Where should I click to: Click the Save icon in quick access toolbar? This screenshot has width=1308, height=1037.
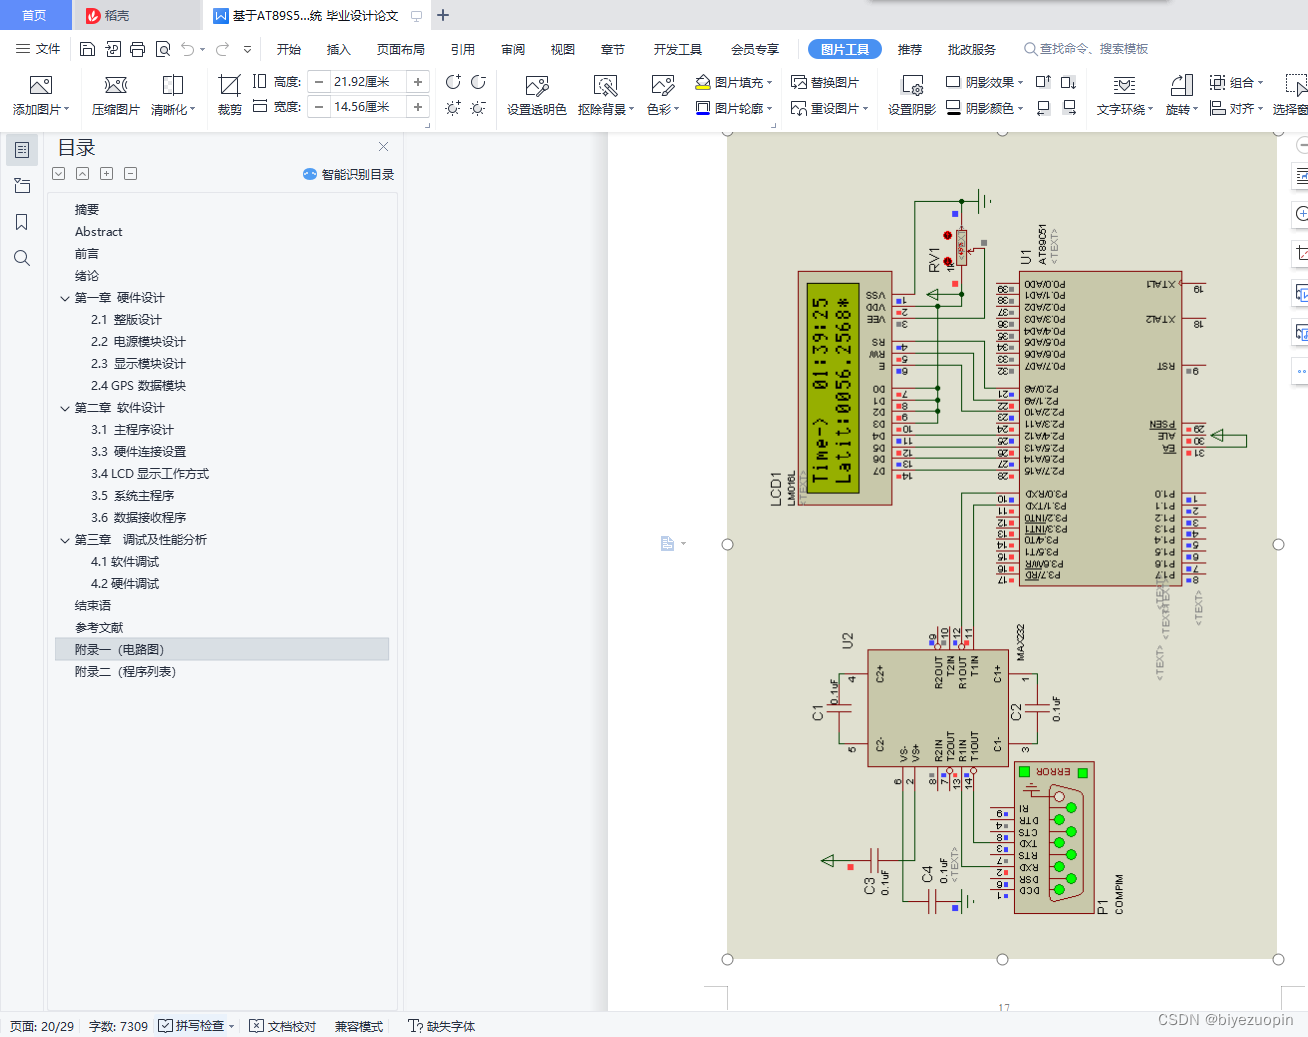click(x=87, y=49)
